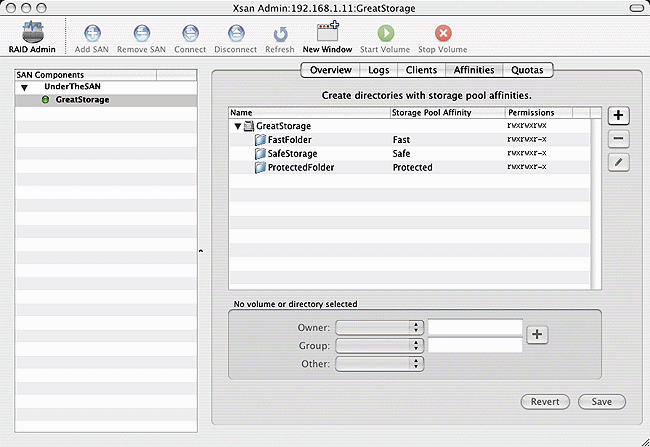
Task: Click the GreatStorage volume icon in the table
Action: click(x=249, y=126)
